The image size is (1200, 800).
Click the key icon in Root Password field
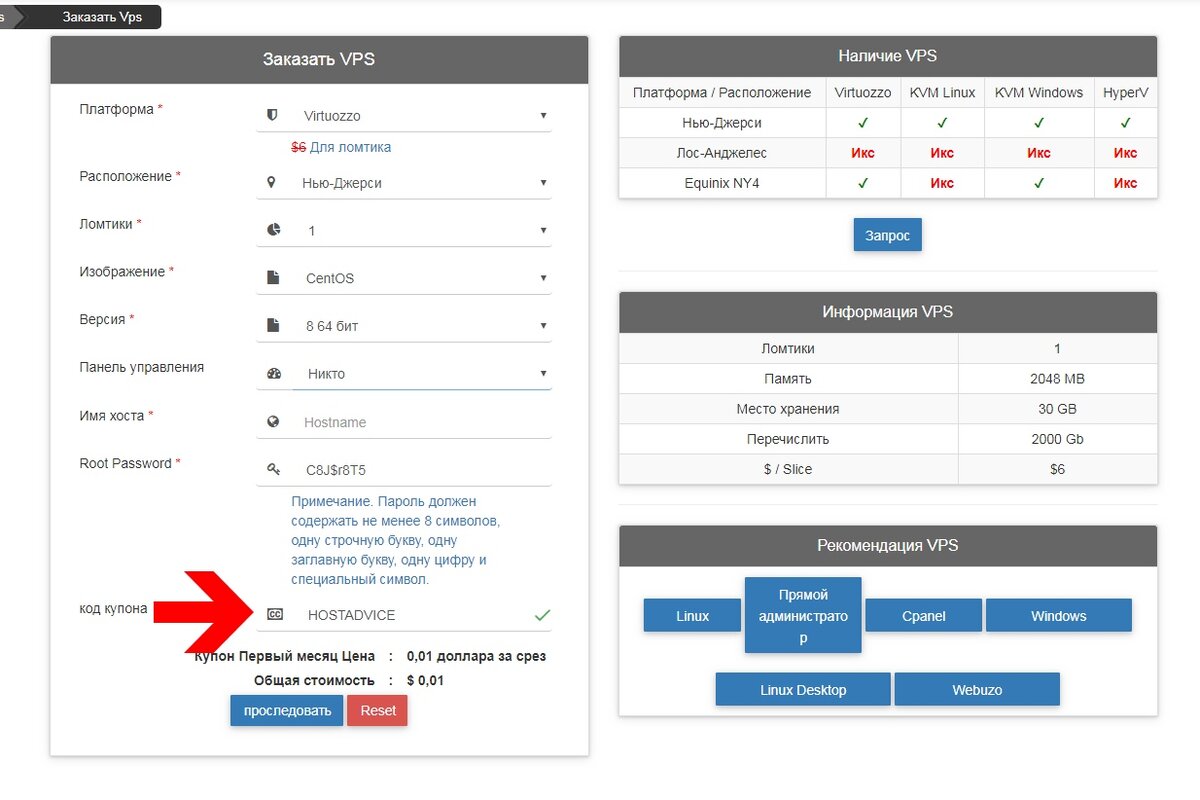pyautogui.click(x=274, y=469)
